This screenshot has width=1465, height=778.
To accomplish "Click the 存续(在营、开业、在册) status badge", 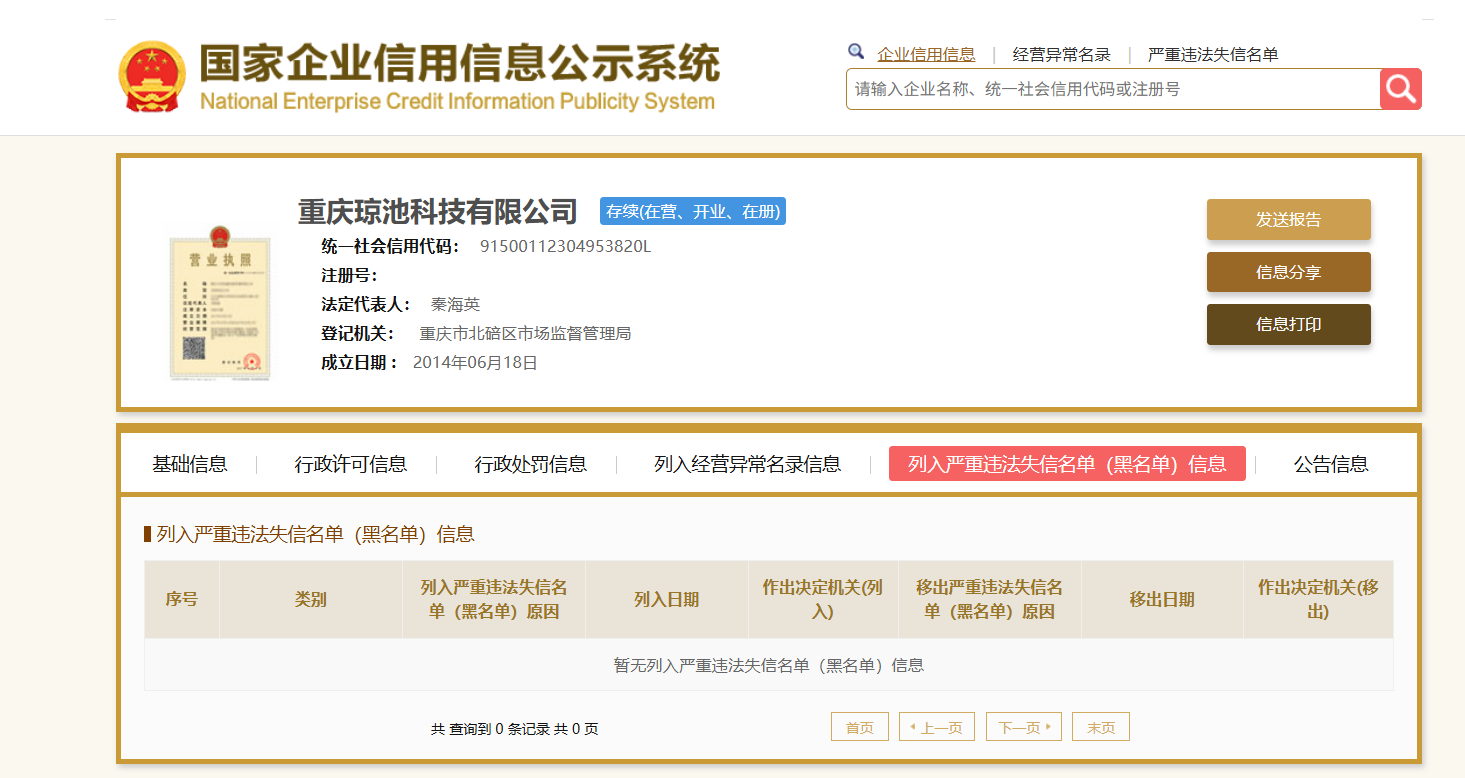I will 693,211.
